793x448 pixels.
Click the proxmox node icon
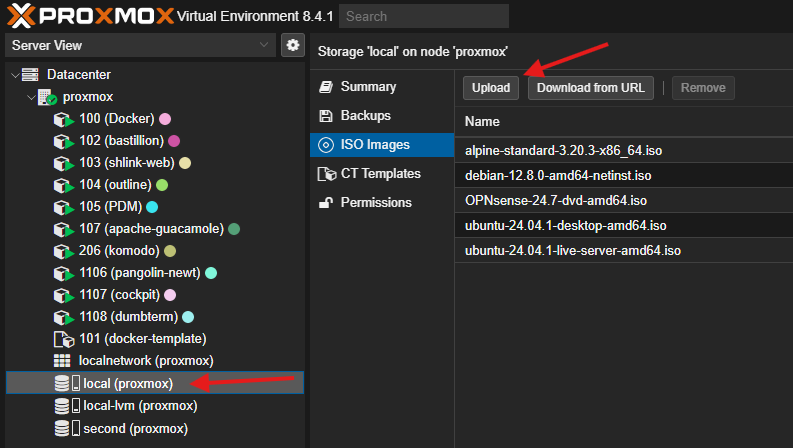48,97
